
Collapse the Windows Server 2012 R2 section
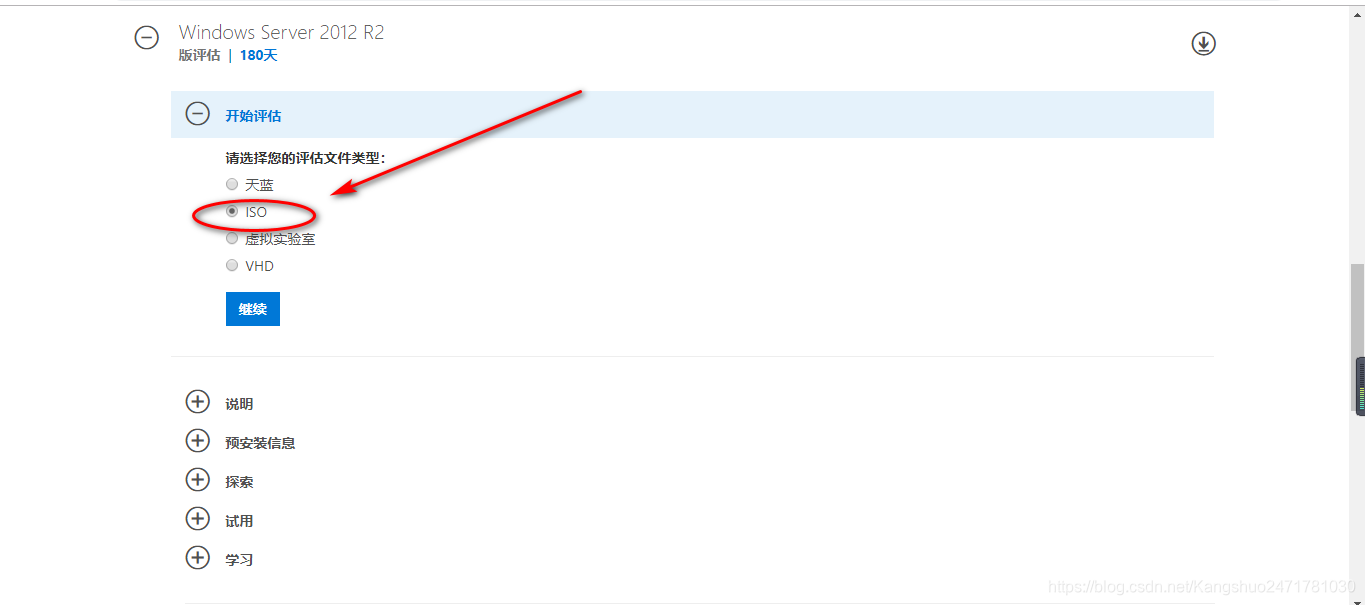coord(147,38)
